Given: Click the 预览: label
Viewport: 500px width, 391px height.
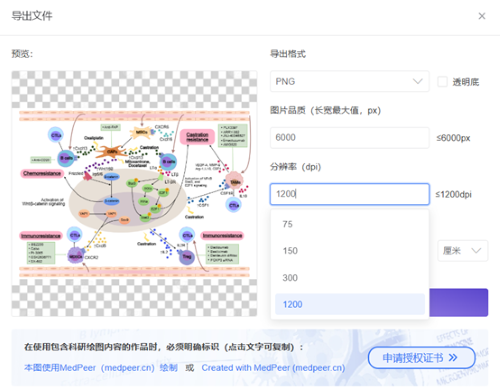Looking at the screenshot, I should click(x=22, y=54).
